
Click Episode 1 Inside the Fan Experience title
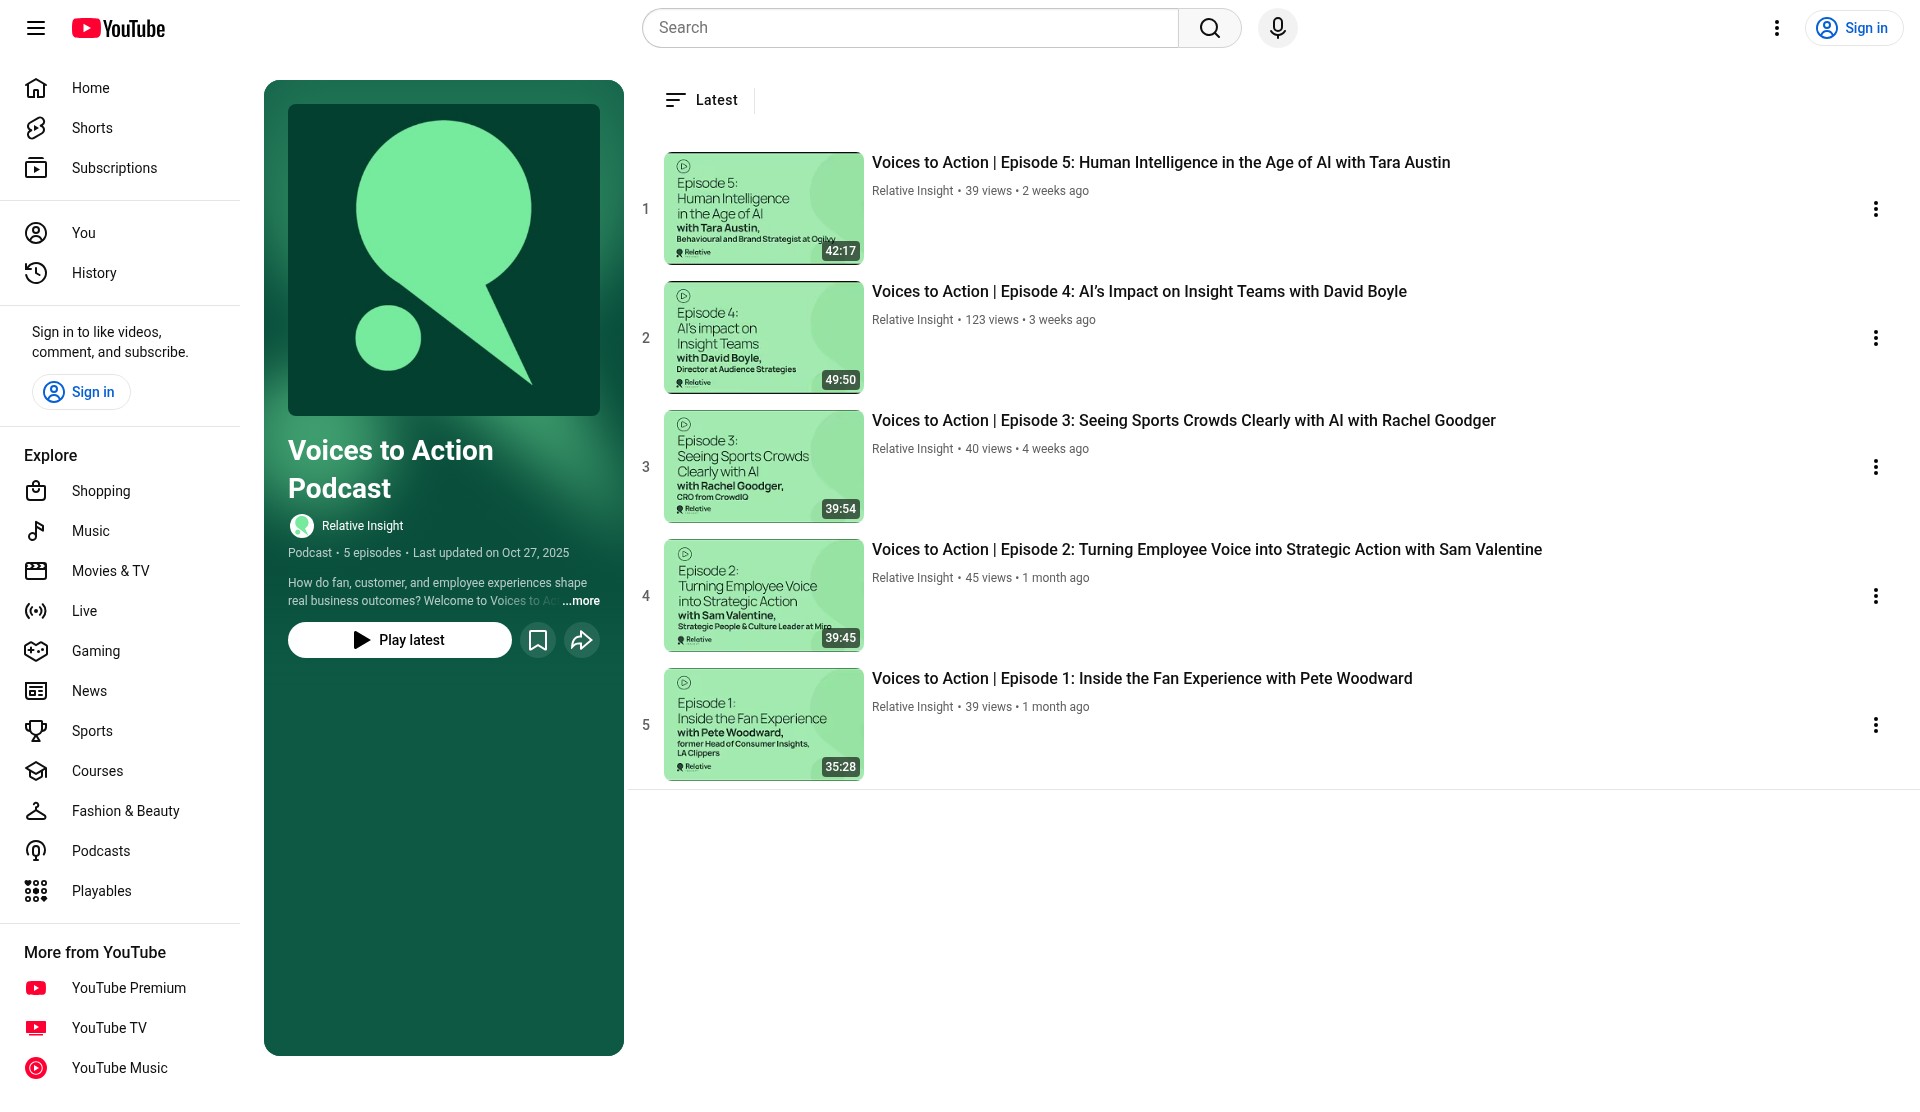(1142, 679)
